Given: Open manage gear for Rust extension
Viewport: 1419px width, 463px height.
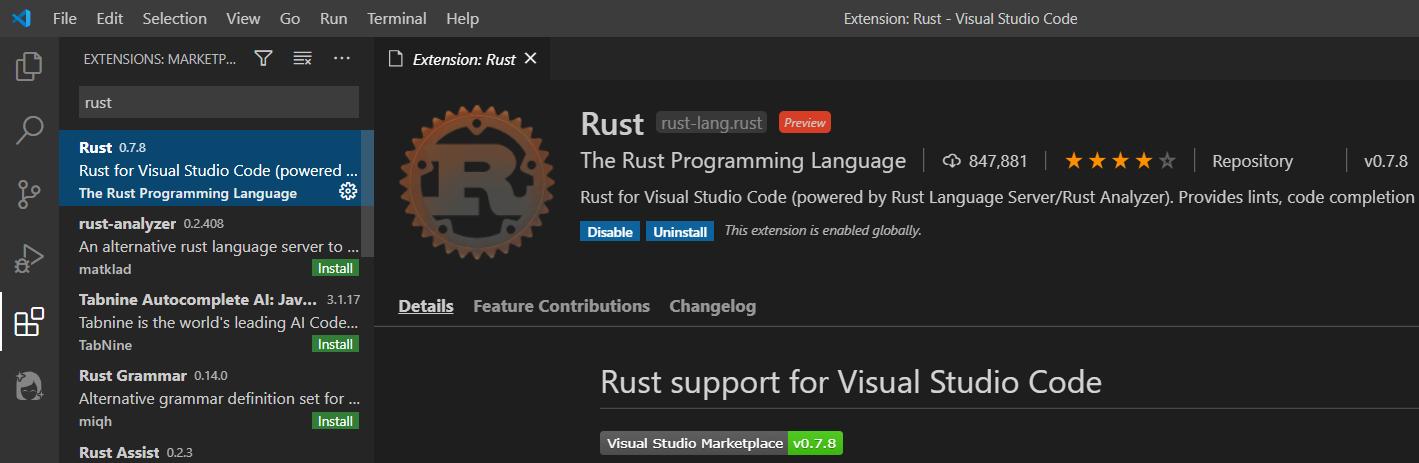Looking at the screenshot, I should click(x=348, y=191).
